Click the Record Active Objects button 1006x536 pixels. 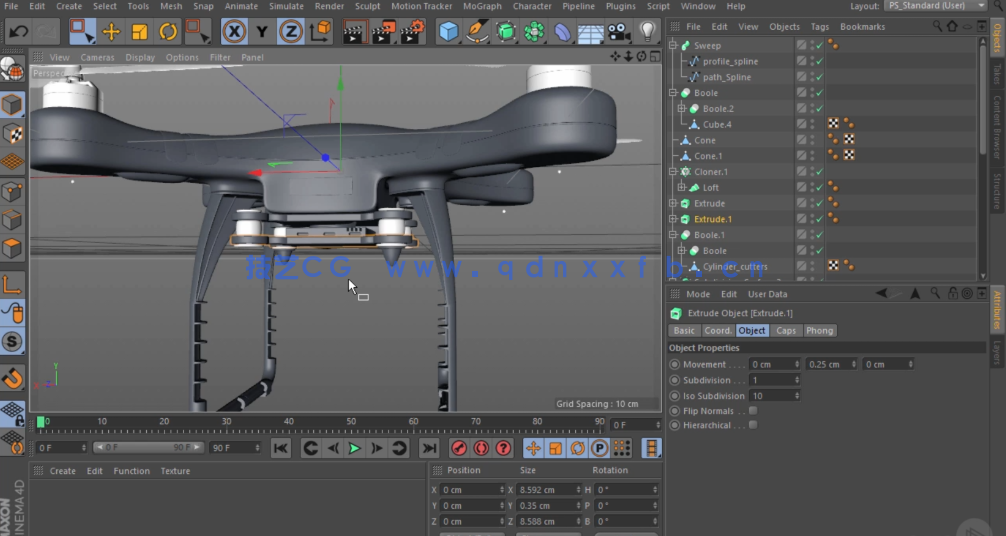pyautogui.click(x=459, y=448)
